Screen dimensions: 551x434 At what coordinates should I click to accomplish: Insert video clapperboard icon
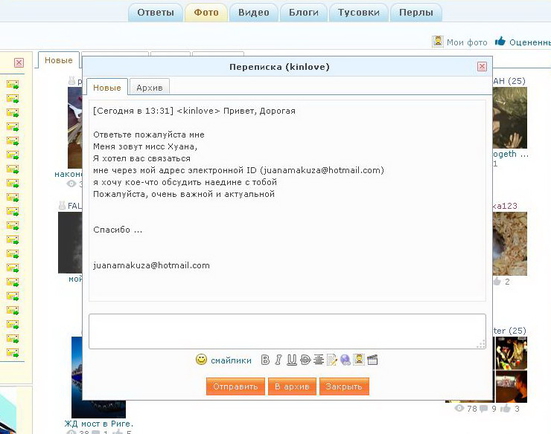tap(372, 360)
